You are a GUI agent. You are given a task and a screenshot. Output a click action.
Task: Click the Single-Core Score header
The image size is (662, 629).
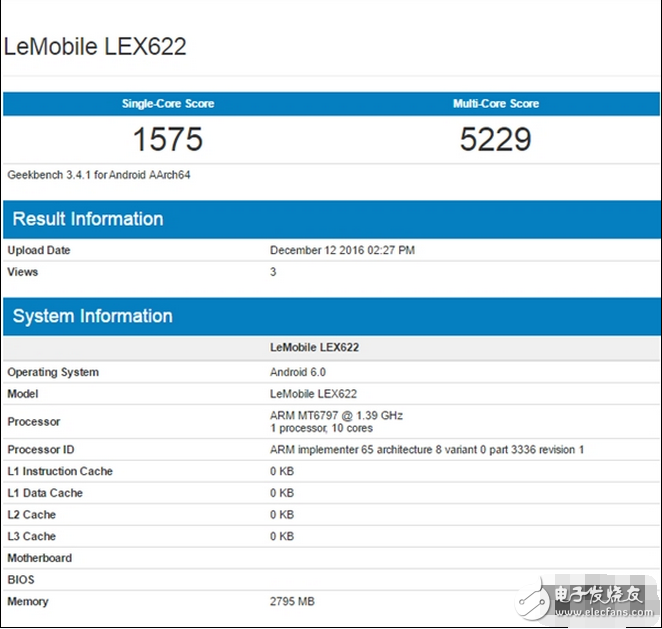pyautogui.click(x=167, y=104)
